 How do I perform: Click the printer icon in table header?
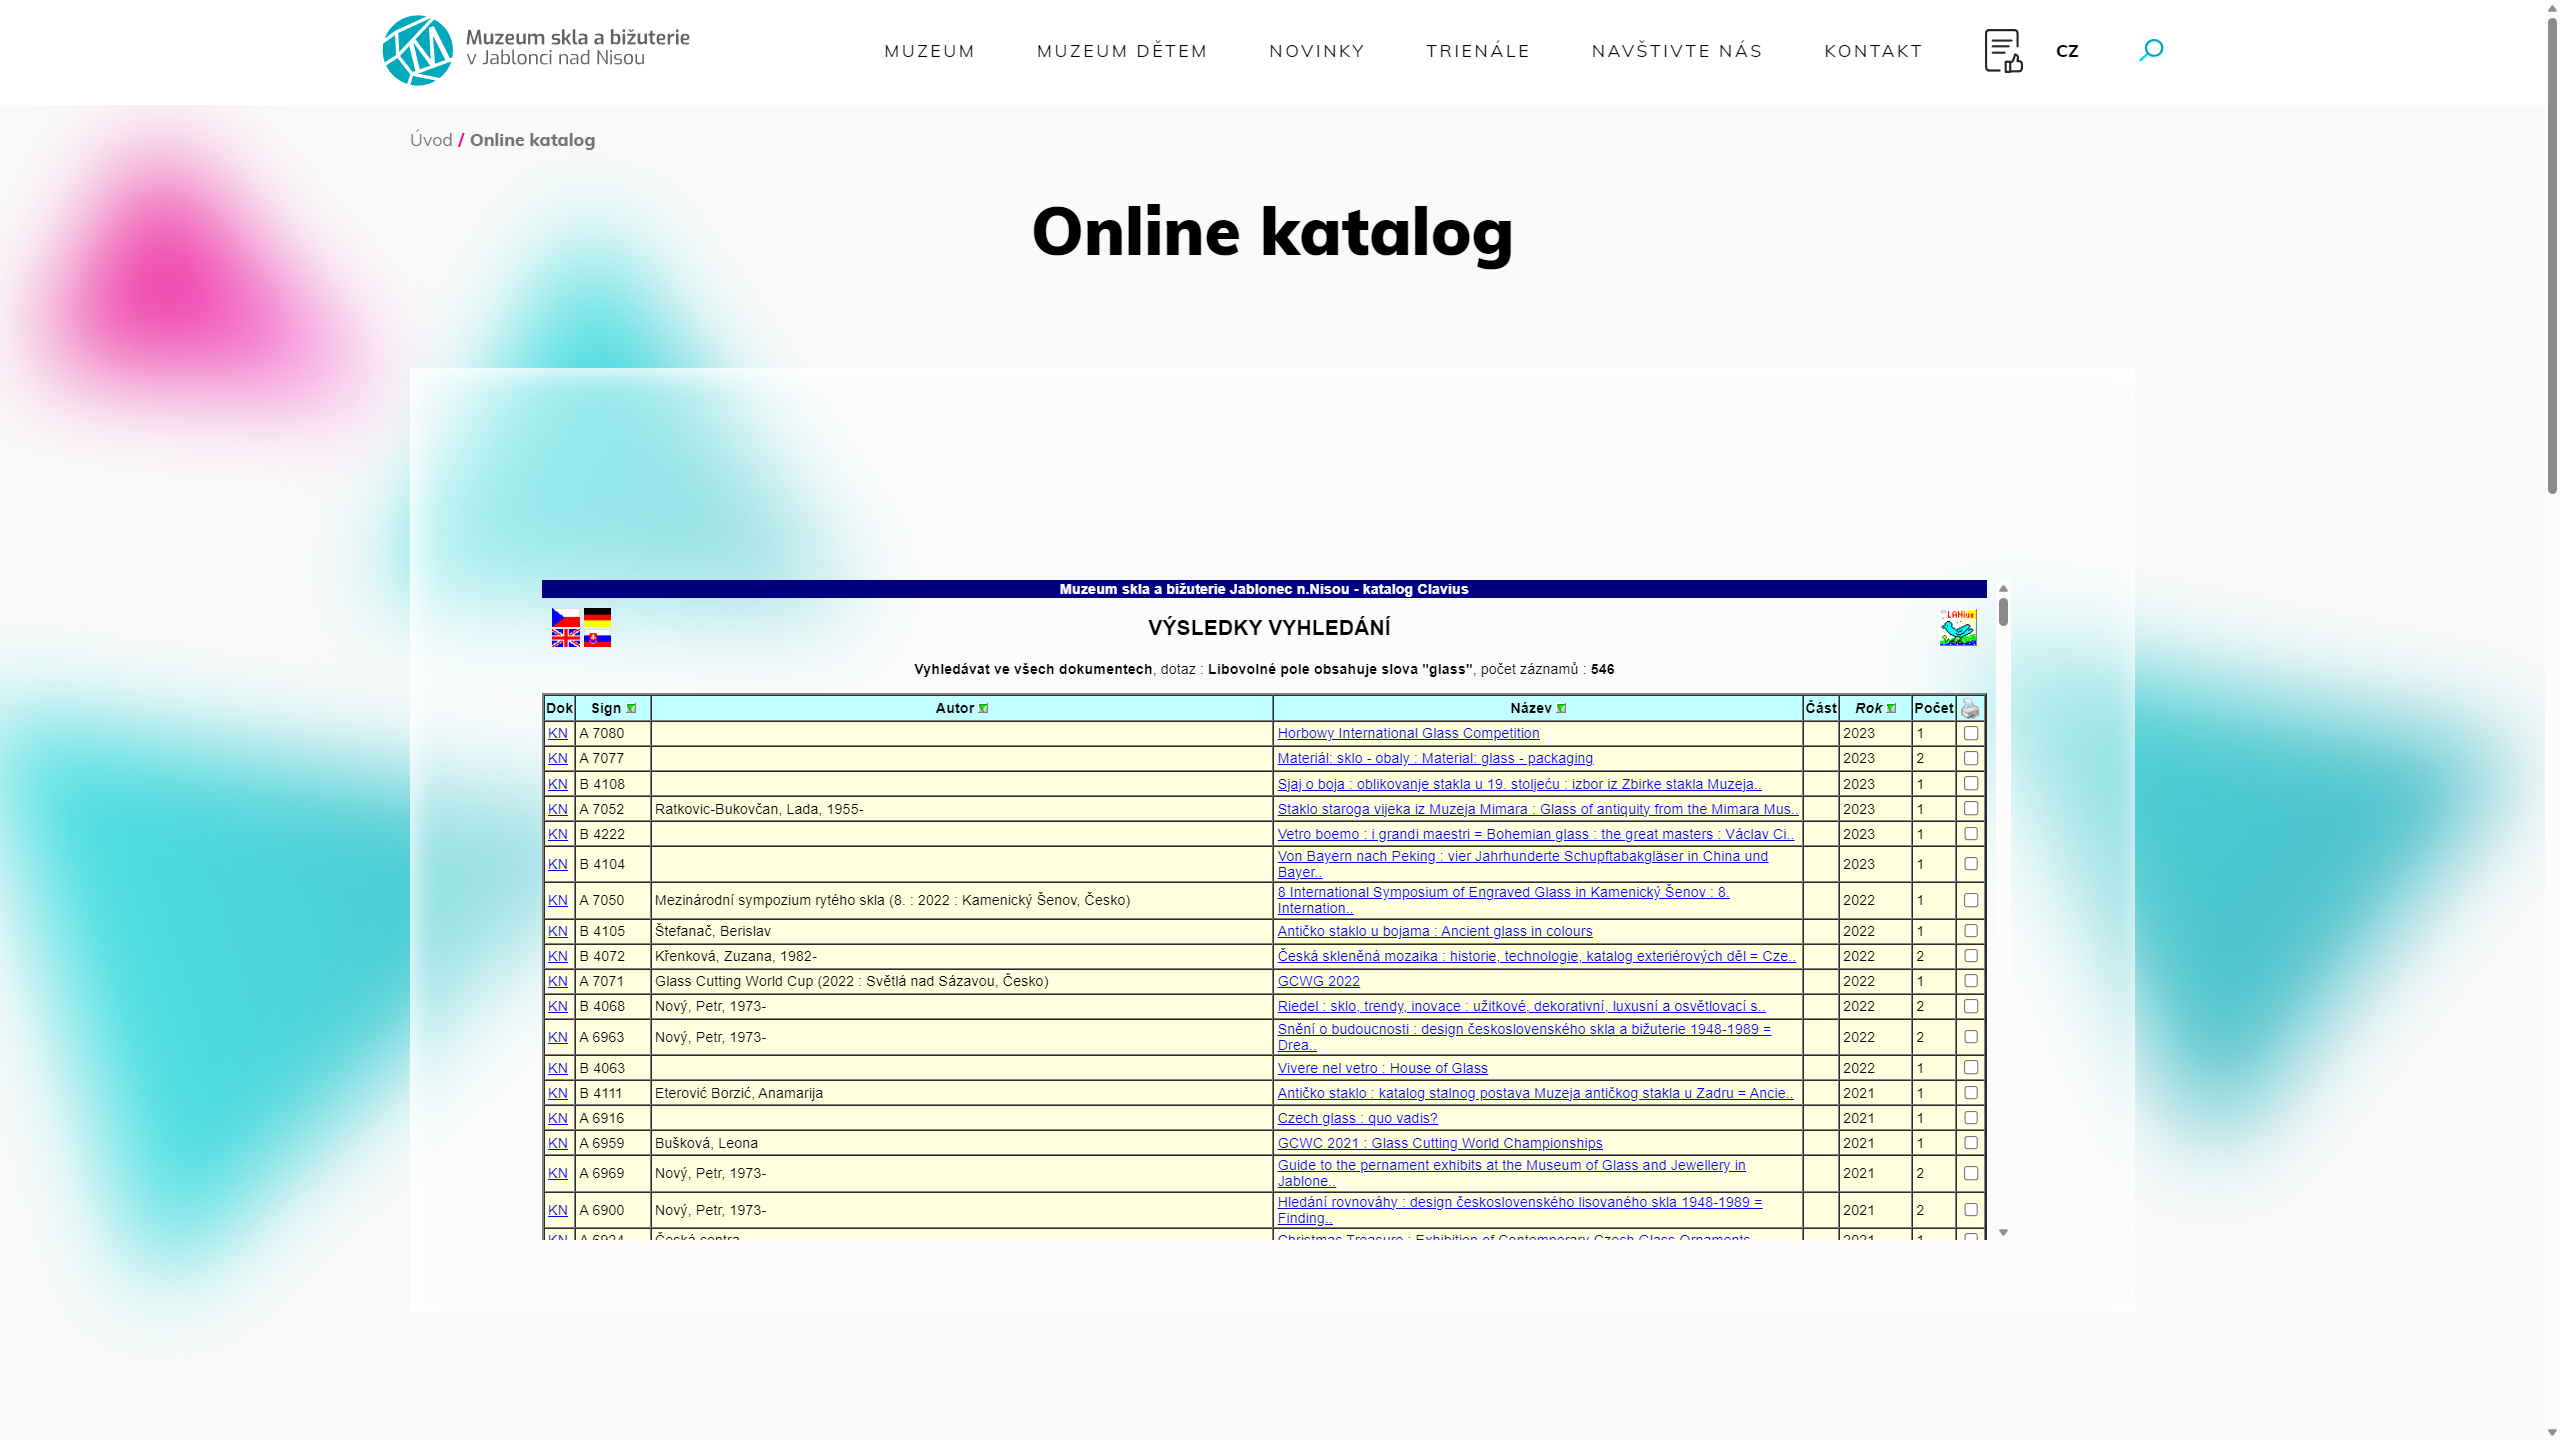coord(1970,708)
